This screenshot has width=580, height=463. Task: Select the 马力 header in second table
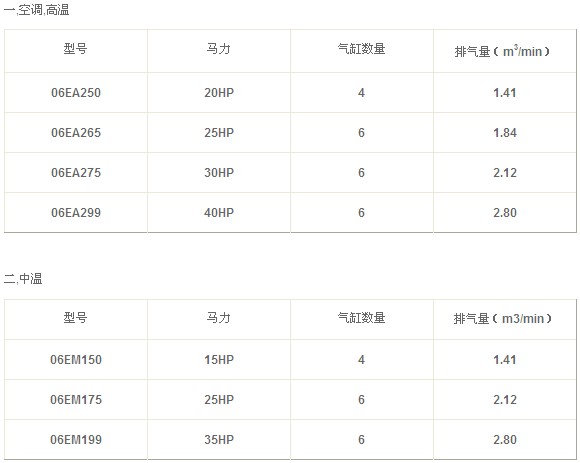coord(219,318)
